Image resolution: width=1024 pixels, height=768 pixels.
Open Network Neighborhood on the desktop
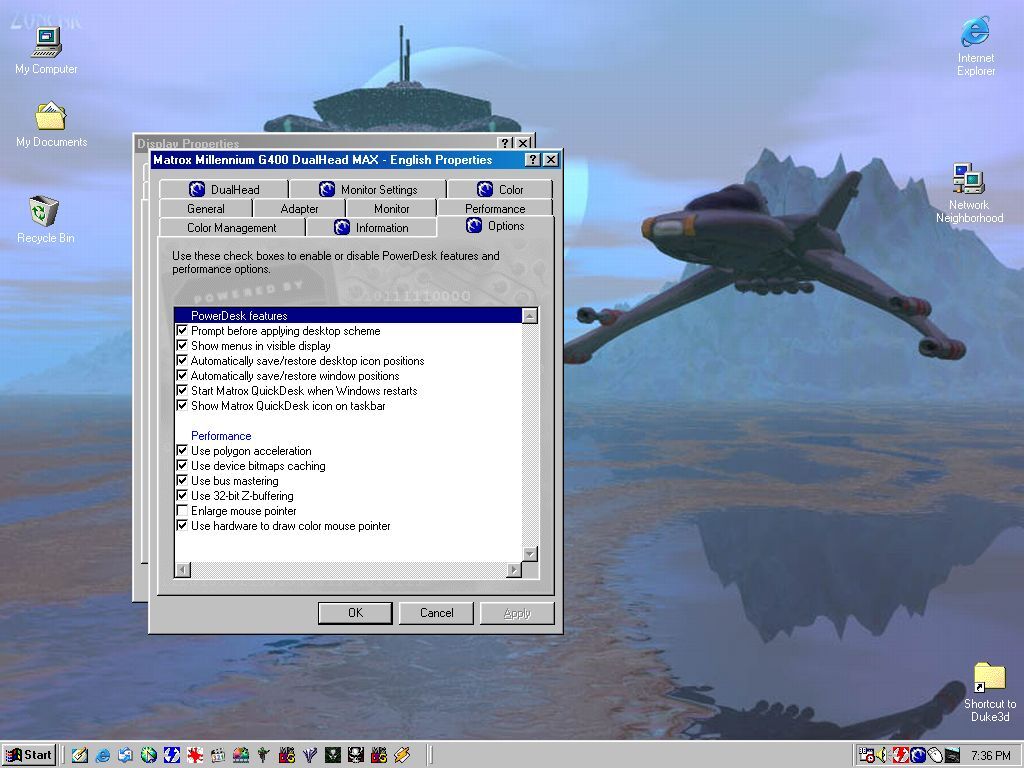[x=968, y=180]
